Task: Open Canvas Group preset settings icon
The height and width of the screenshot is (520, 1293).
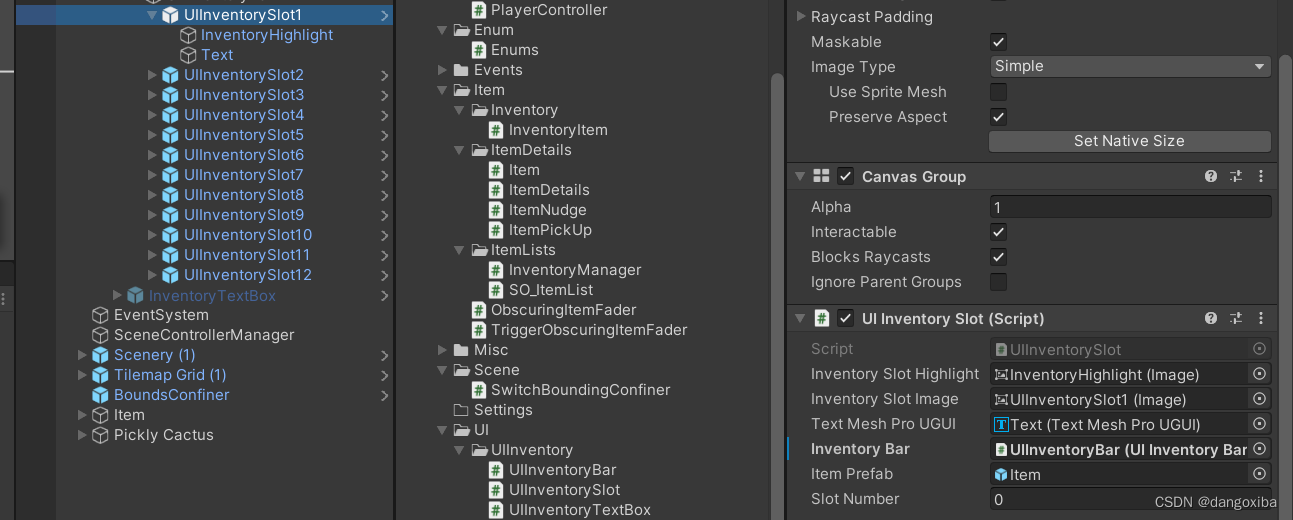Action: (1236, 176)
